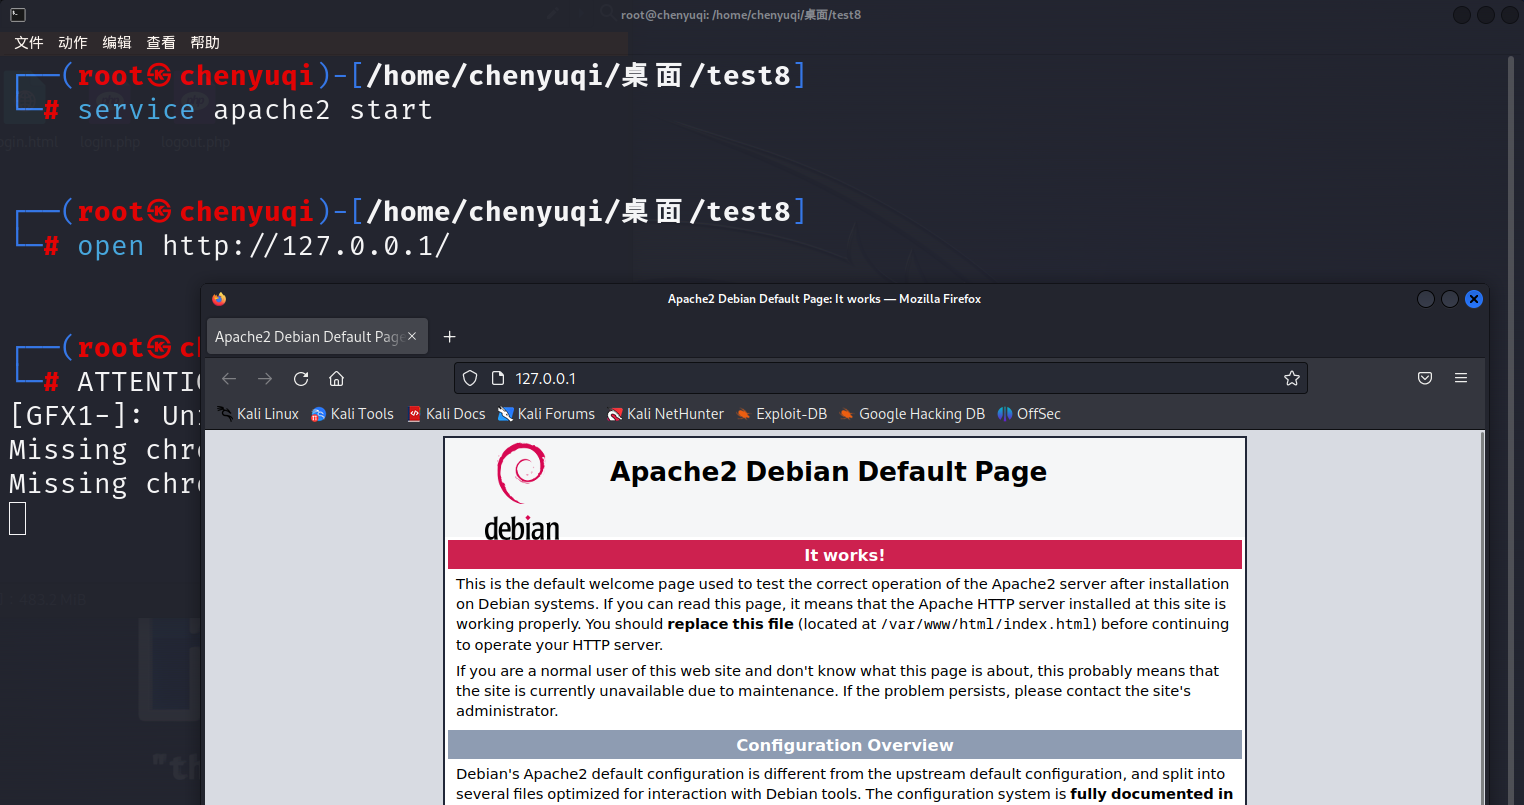Viewport: 1524px width, 805px height.
Task: Click the Firefox back arrow button
Action: point(229,378)
